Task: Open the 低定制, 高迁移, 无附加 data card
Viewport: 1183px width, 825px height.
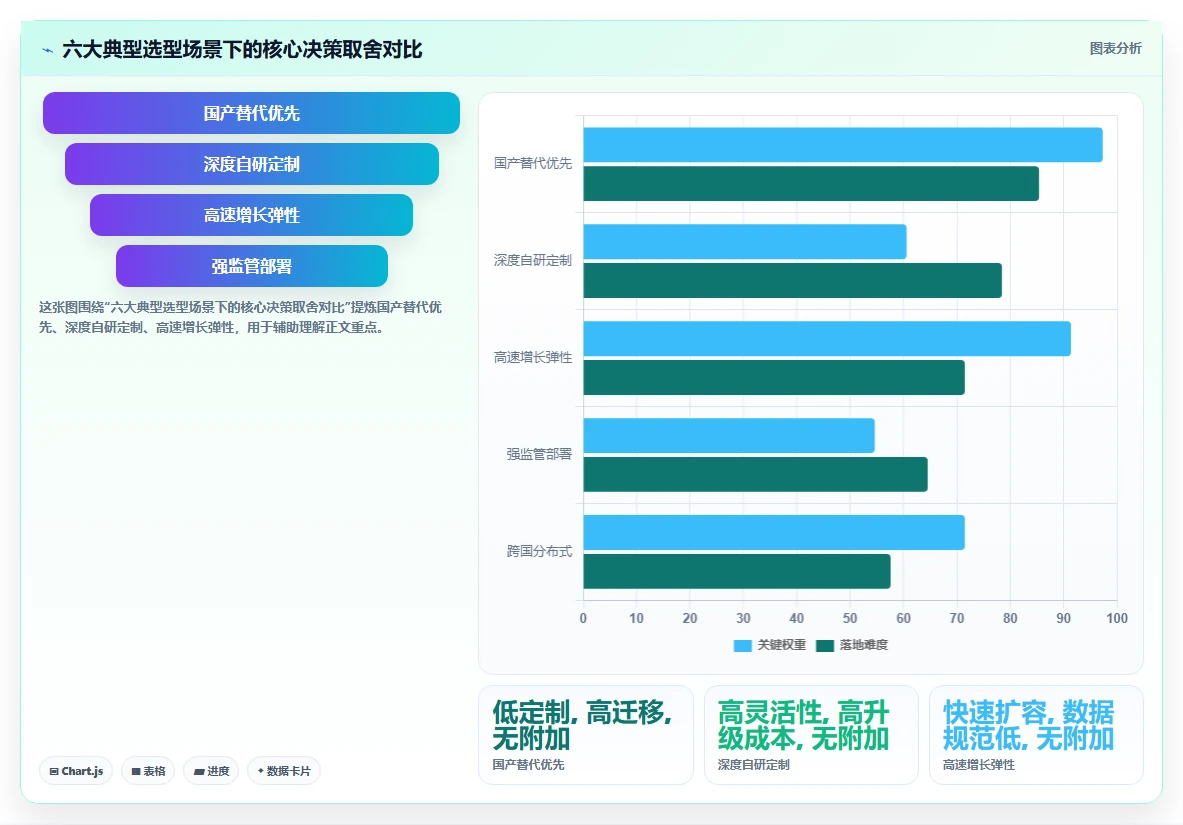Action: [x=585, y=734]
